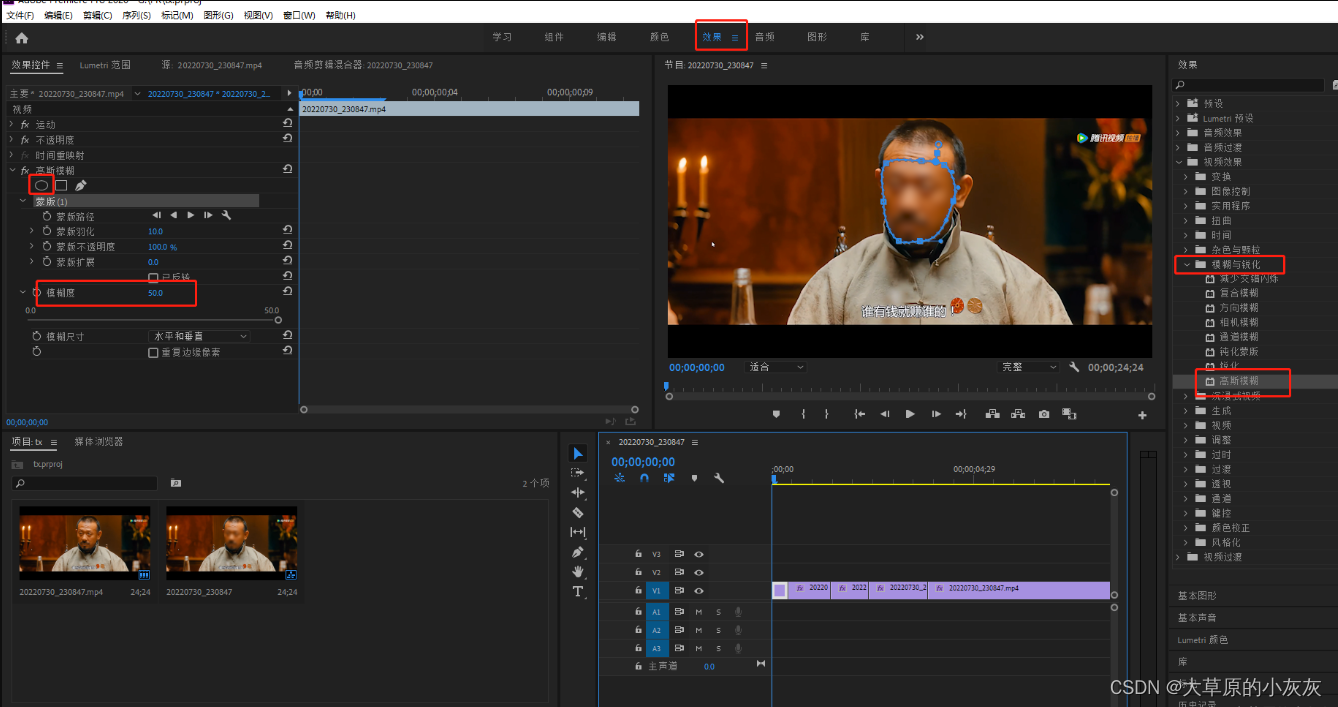
Task: Collapse the 模糊与锐化 folder
Action: click(1187, 264)
